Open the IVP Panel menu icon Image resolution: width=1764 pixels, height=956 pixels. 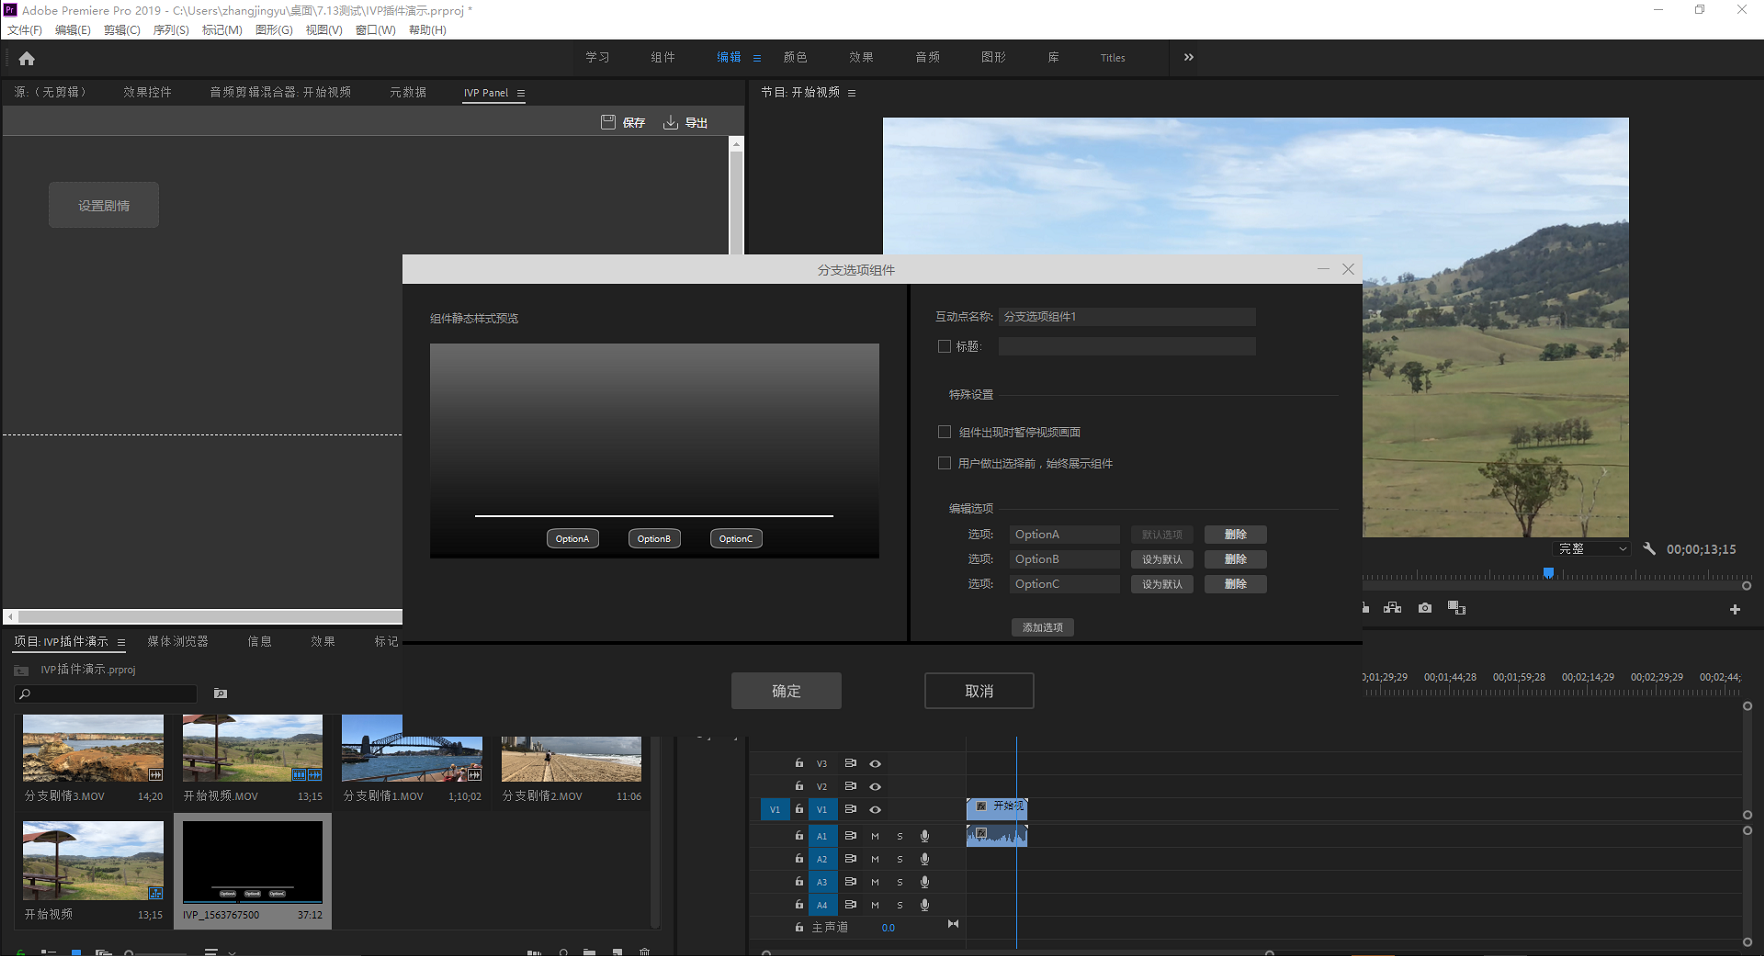[x=521, y=93]
